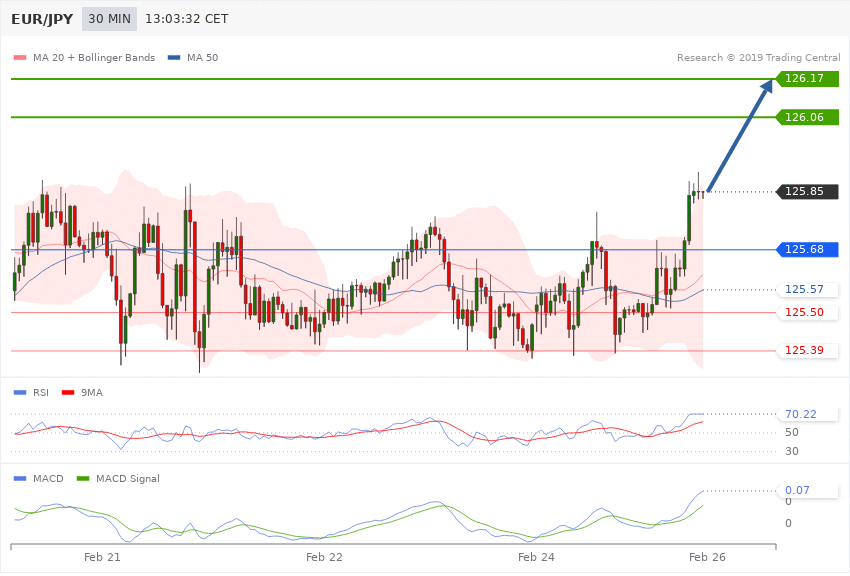Viewport: 850px width, 576px height.
Task: Click the Feb 22 date axis label
Action: click(324, 557)
